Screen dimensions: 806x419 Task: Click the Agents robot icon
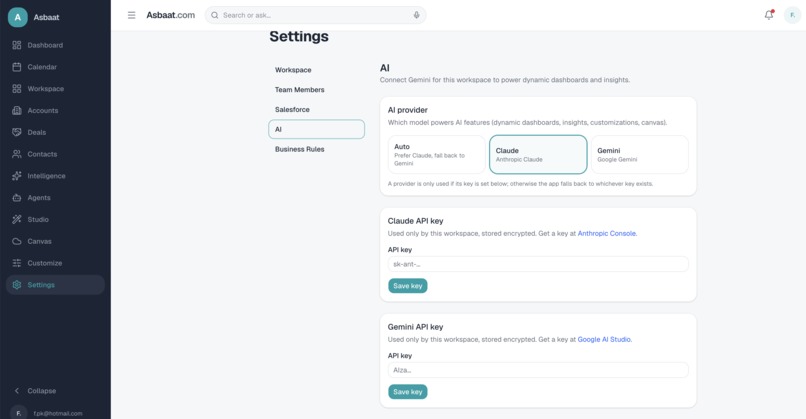(17, 197)
